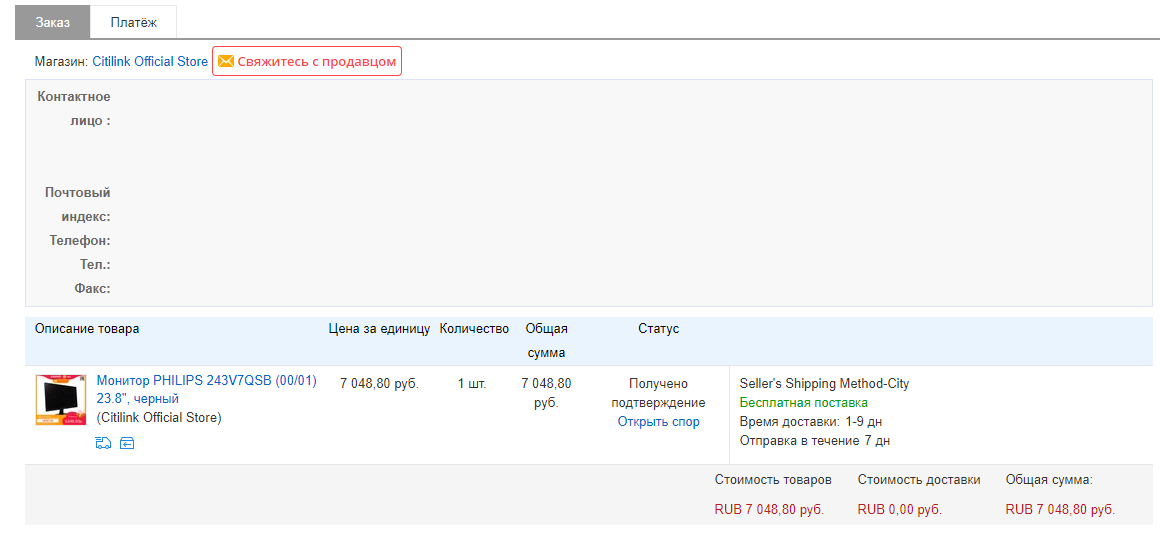The image size is (1160, 536).
Task: Open the Citilink Official Store link
Action: [x=150, y=61]
